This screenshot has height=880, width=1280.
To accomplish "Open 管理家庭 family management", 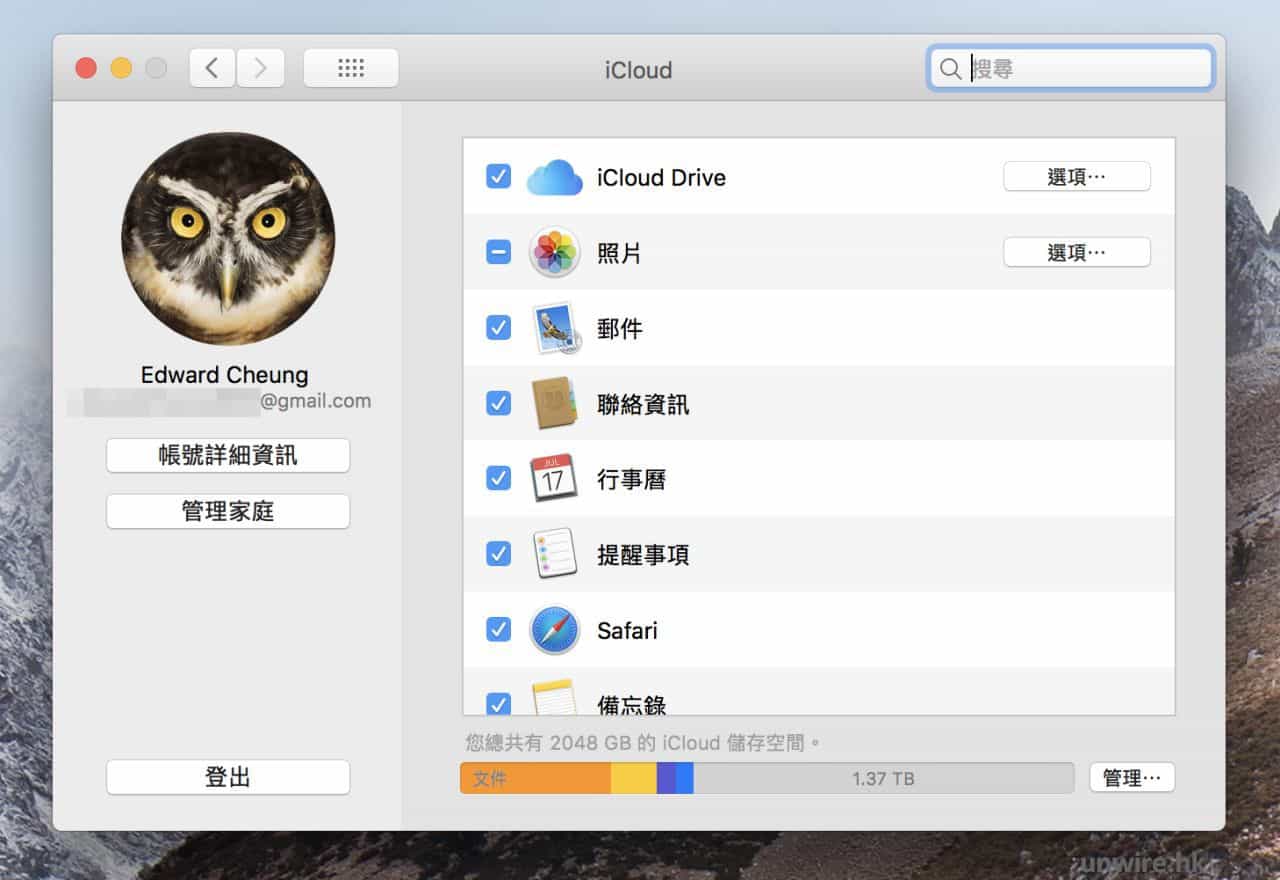I will click(x=228, y=512).
